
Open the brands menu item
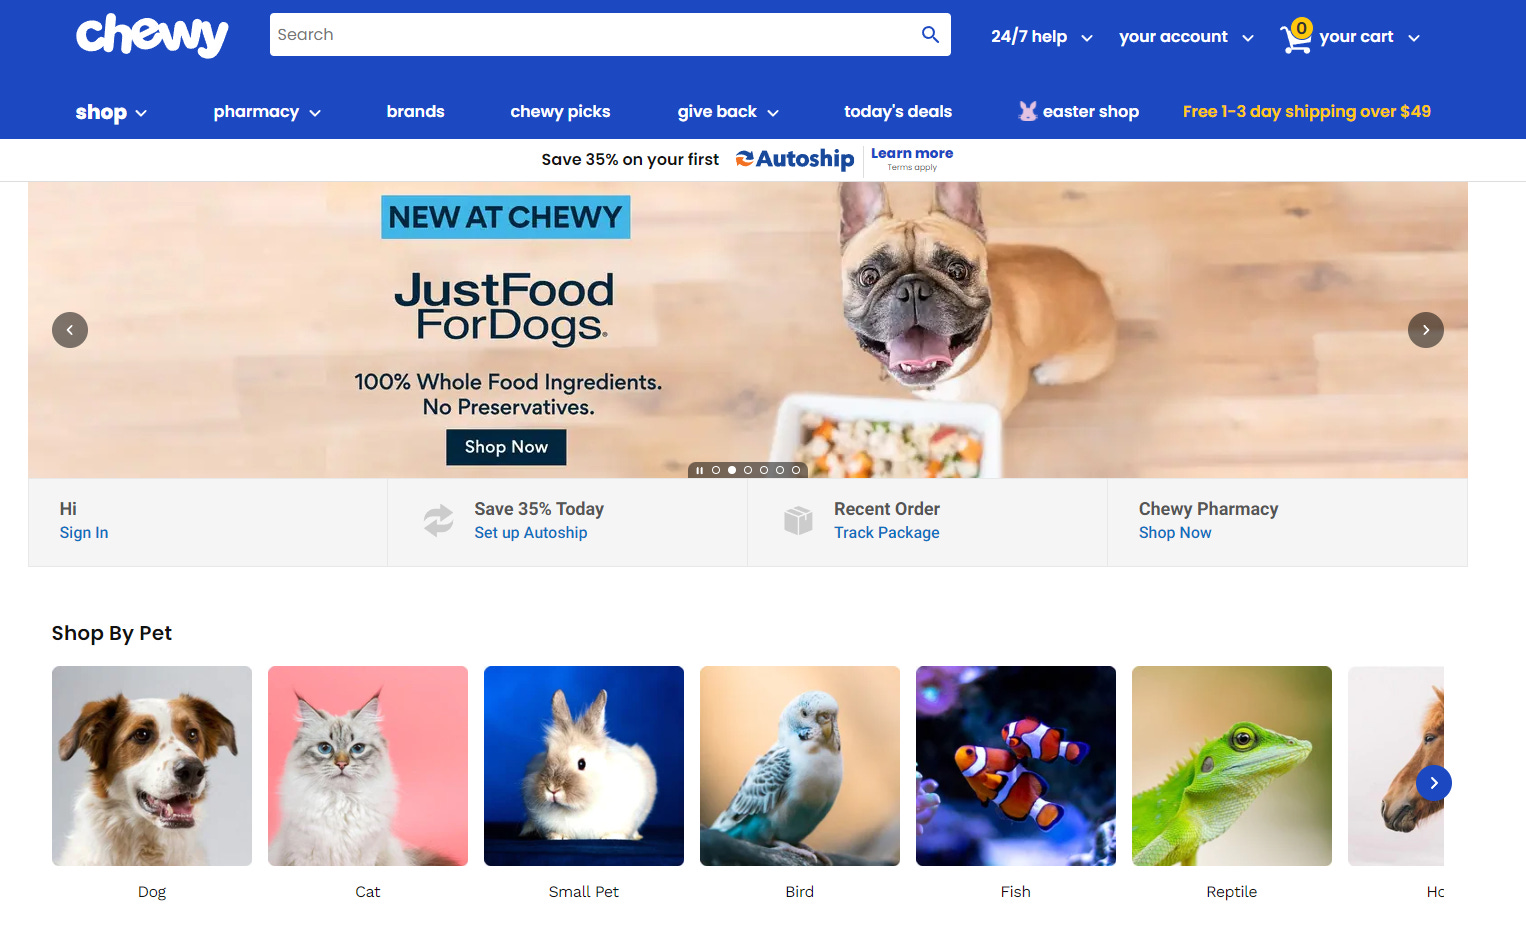(416, 112)
